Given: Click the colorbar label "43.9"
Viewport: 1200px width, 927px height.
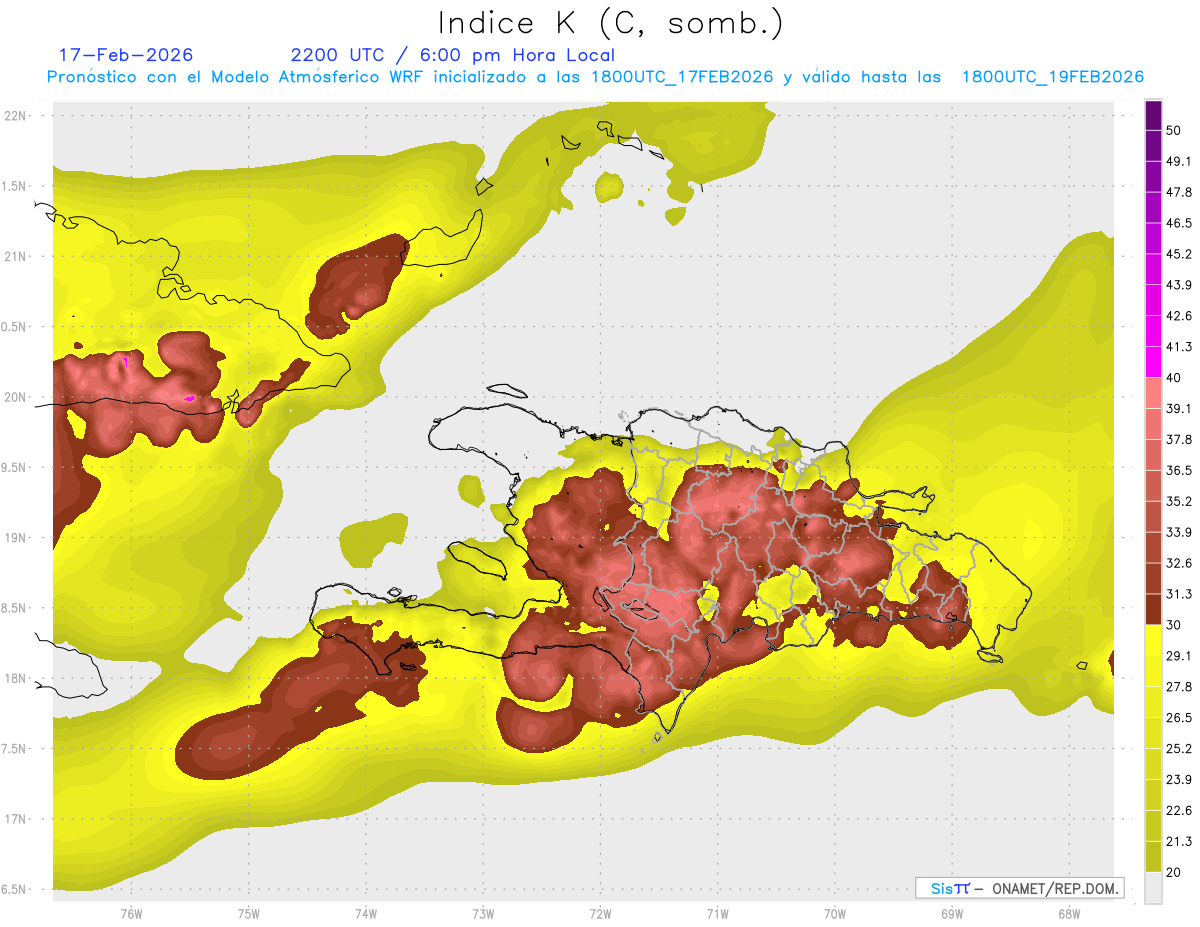Looking at the screenshot, I should coord(1179,285).
